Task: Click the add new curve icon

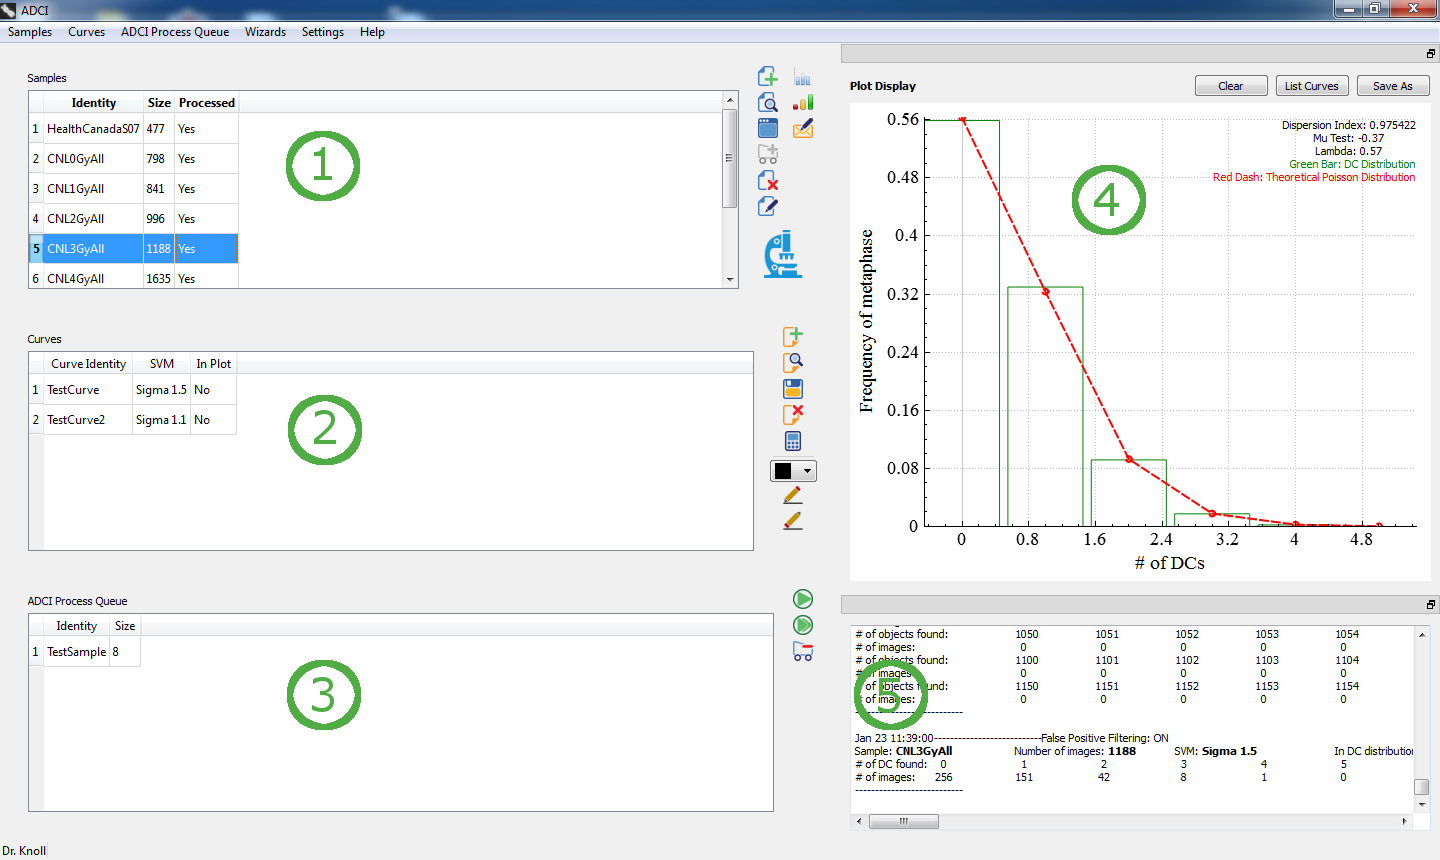Action: click(x=793, y=337)
